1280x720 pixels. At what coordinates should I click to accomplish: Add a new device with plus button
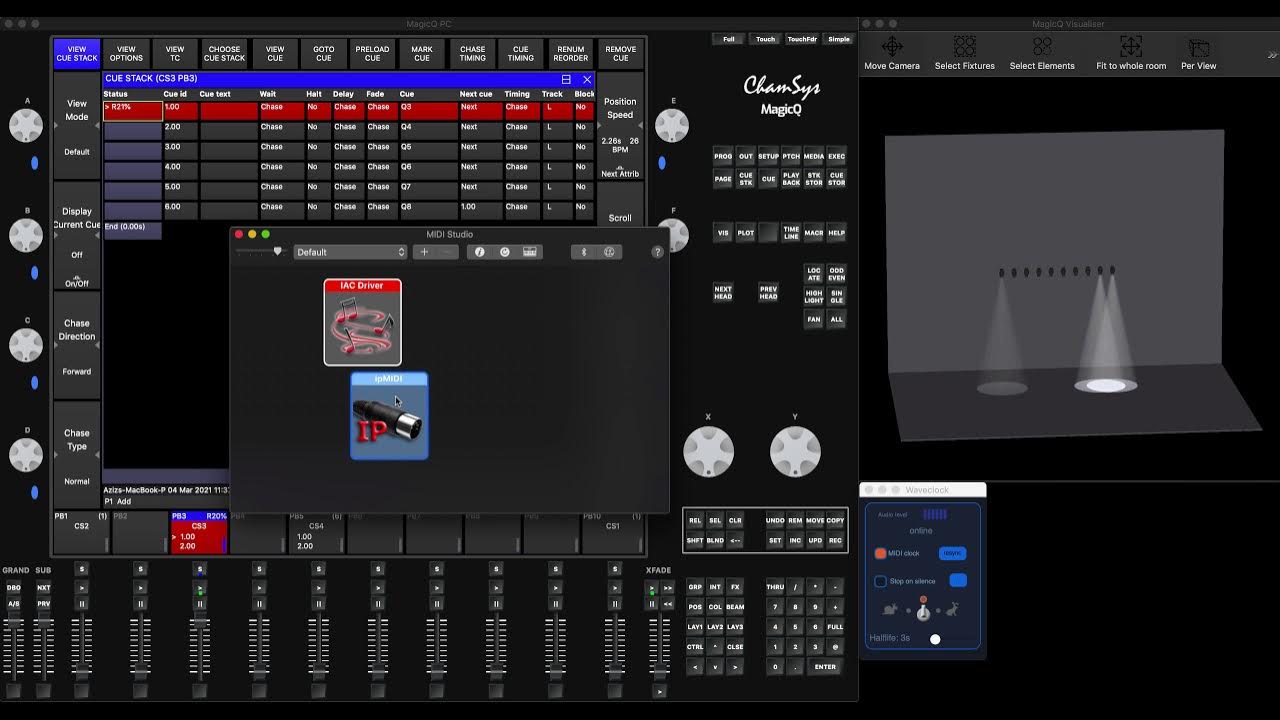pos(424,252)
